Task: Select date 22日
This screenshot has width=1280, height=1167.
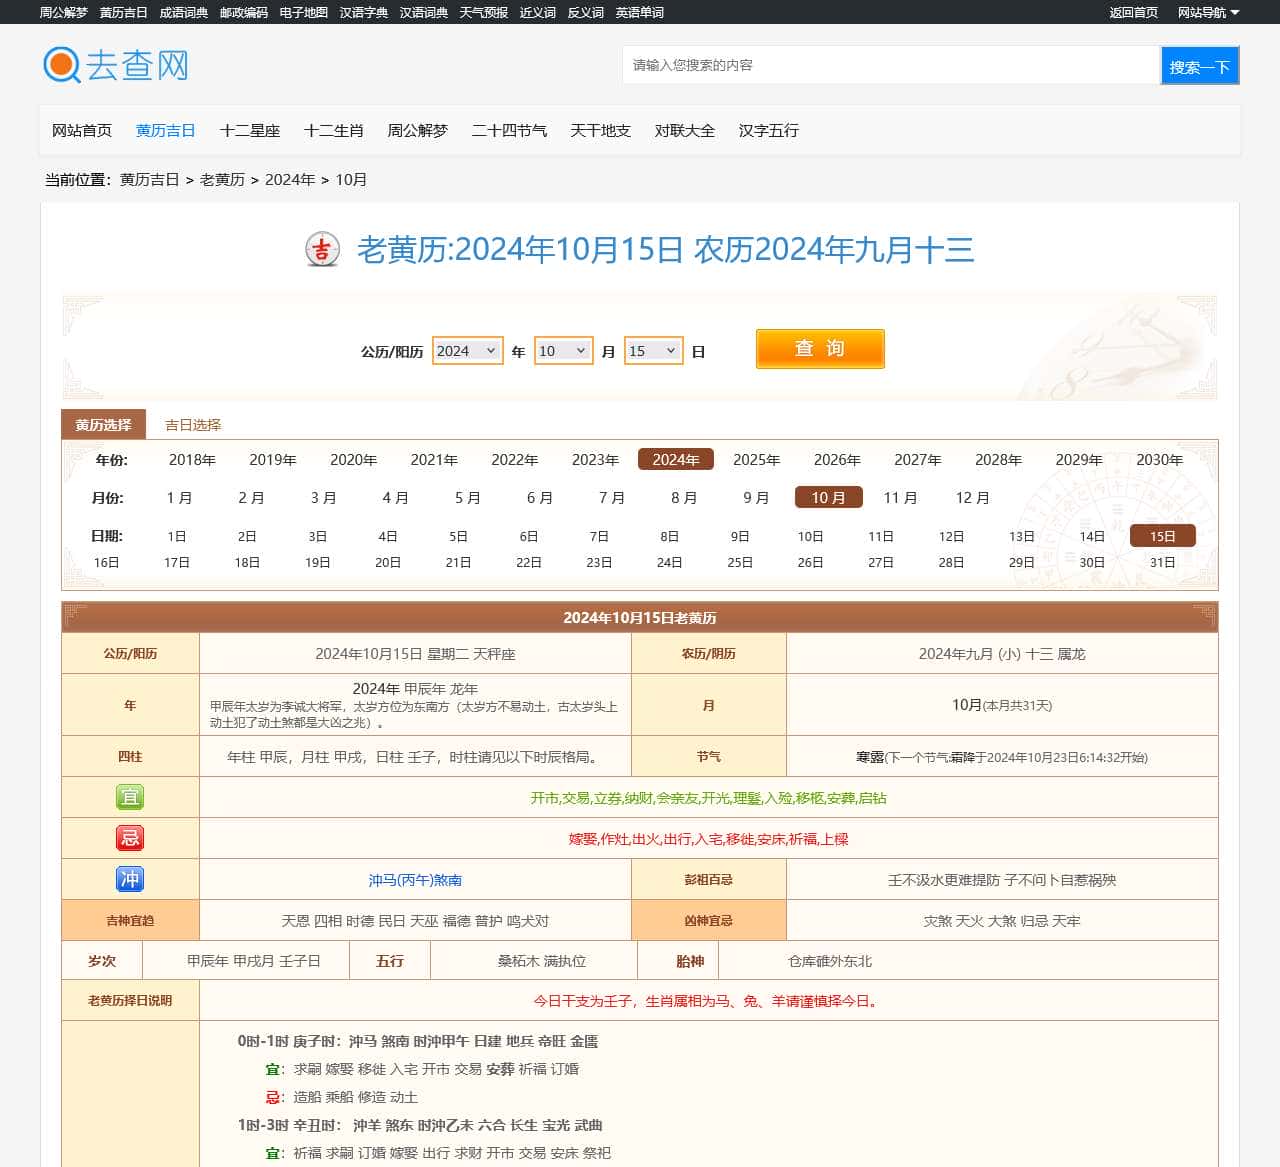Action: [529, 562]
